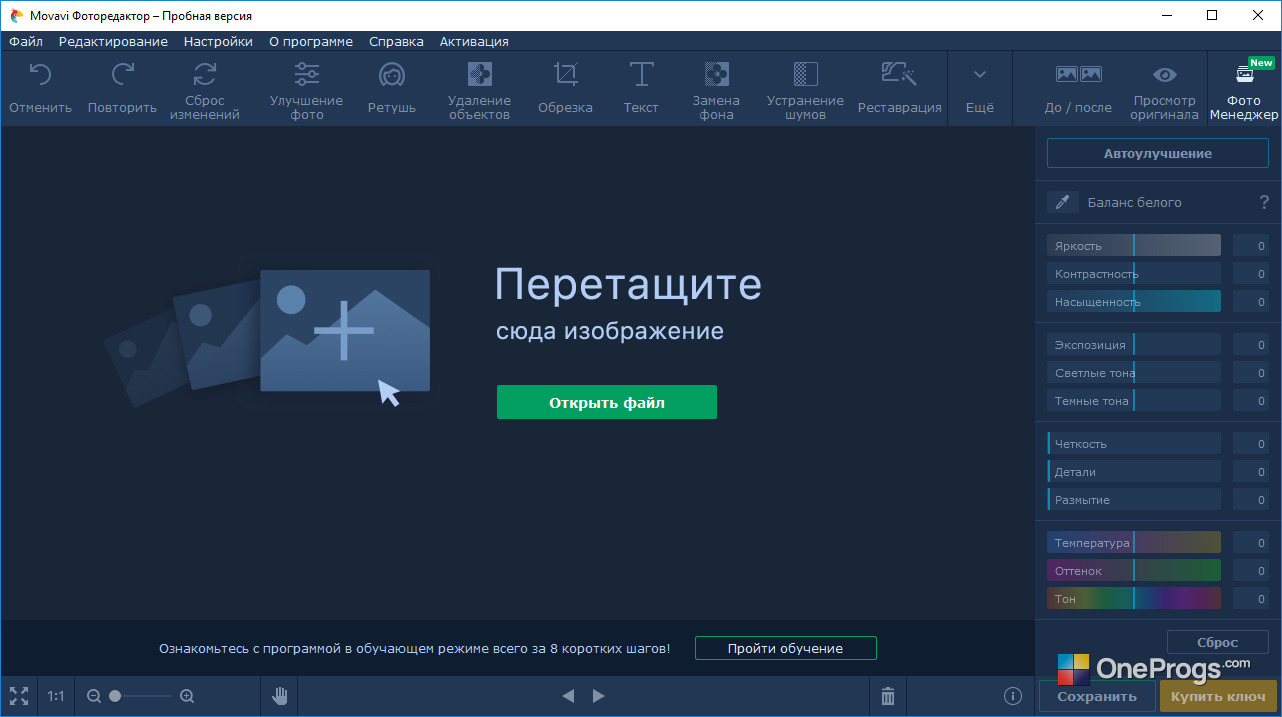Open the Настройки menu
Image resolution: width=1282 pixels, height=717 pixels.
(218, 41)
